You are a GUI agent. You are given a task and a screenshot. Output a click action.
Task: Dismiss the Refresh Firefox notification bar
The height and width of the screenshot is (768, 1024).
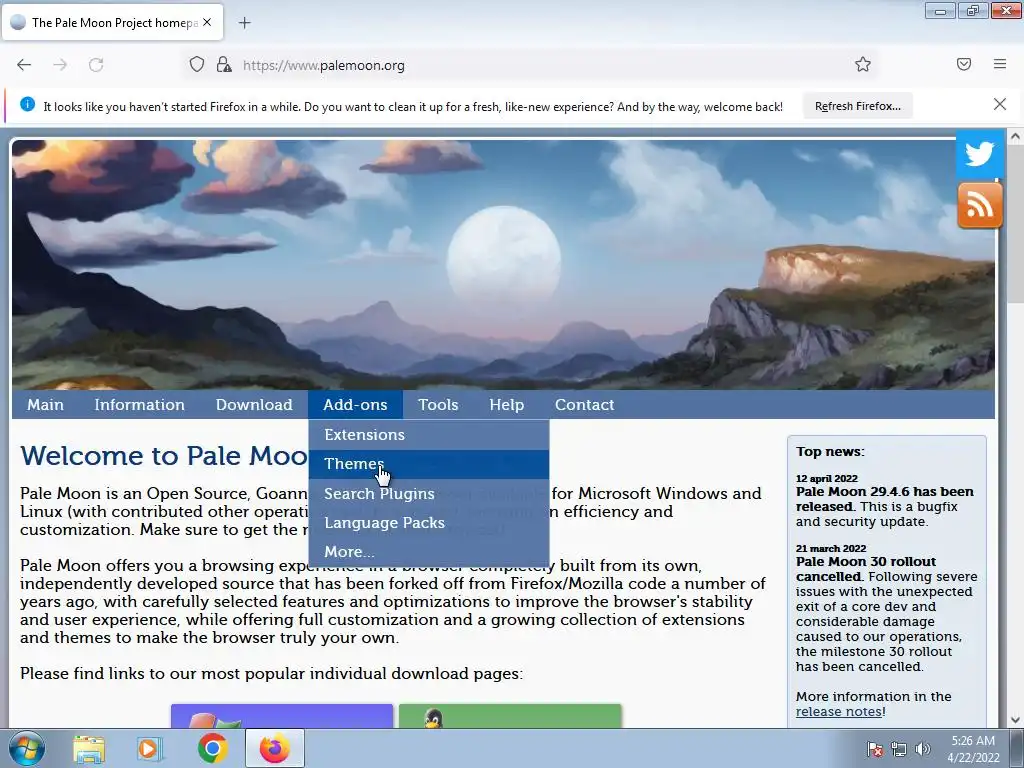pyautogui.click(x=1000, y=104)
